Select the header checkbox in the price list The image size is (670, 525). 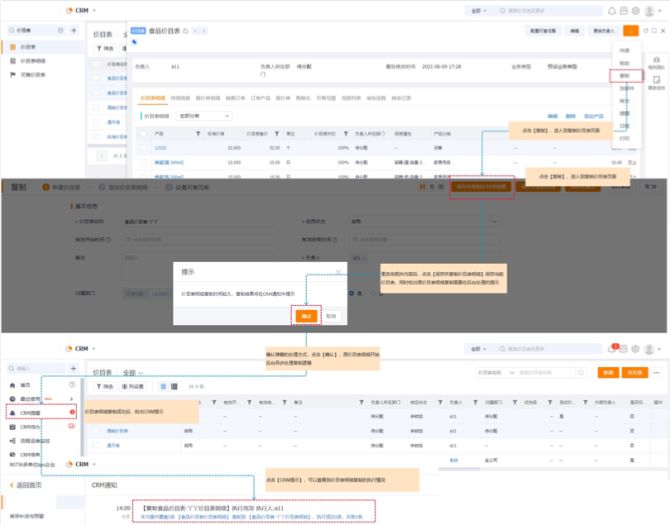pyautogui.click(x=98, y=64)
